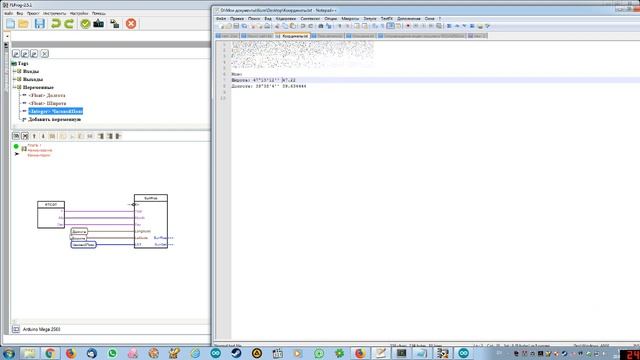Open Chrome from the taskbar
The height and width of the screenshot is (360, 640).
tap(50, 353)
